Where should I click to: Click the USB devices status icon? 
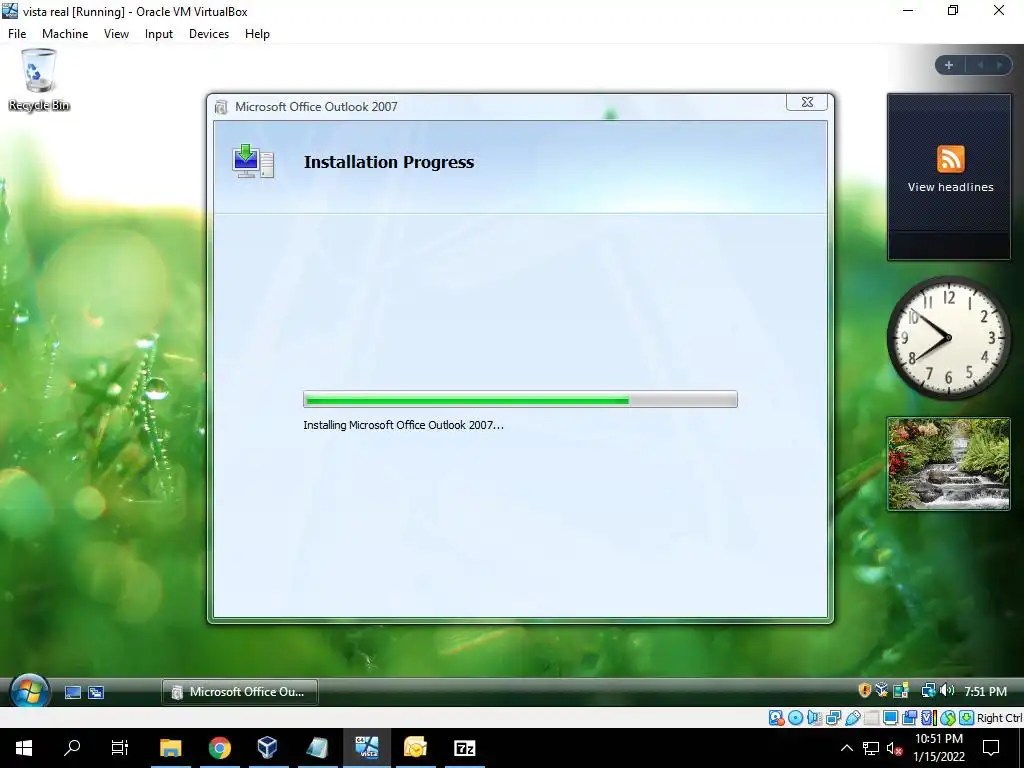(852, 718)
